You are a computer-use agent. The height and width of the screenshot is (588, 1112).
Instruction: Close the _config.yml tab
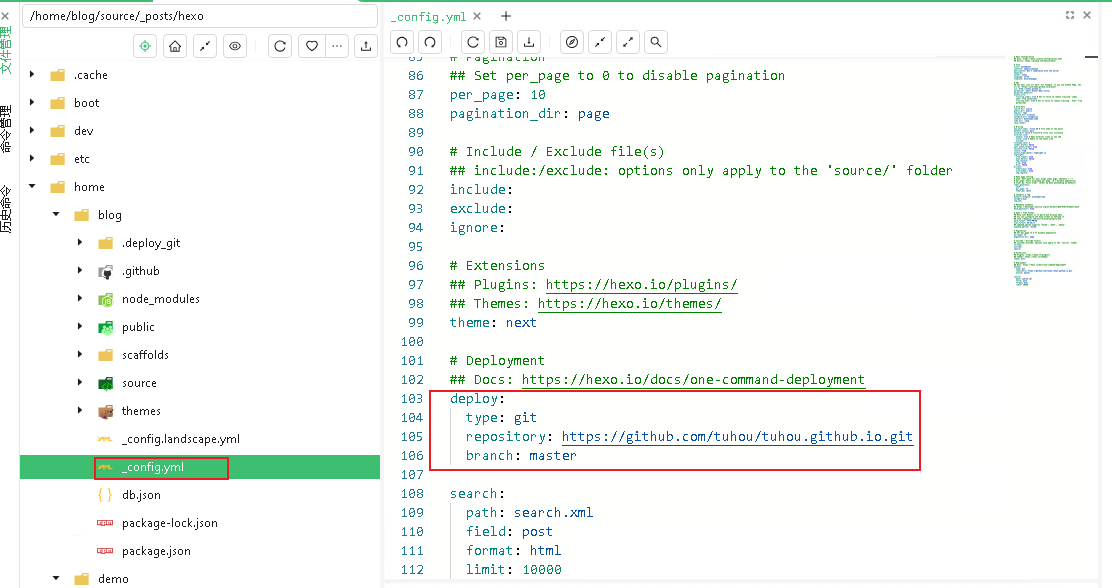coord(476,16)
